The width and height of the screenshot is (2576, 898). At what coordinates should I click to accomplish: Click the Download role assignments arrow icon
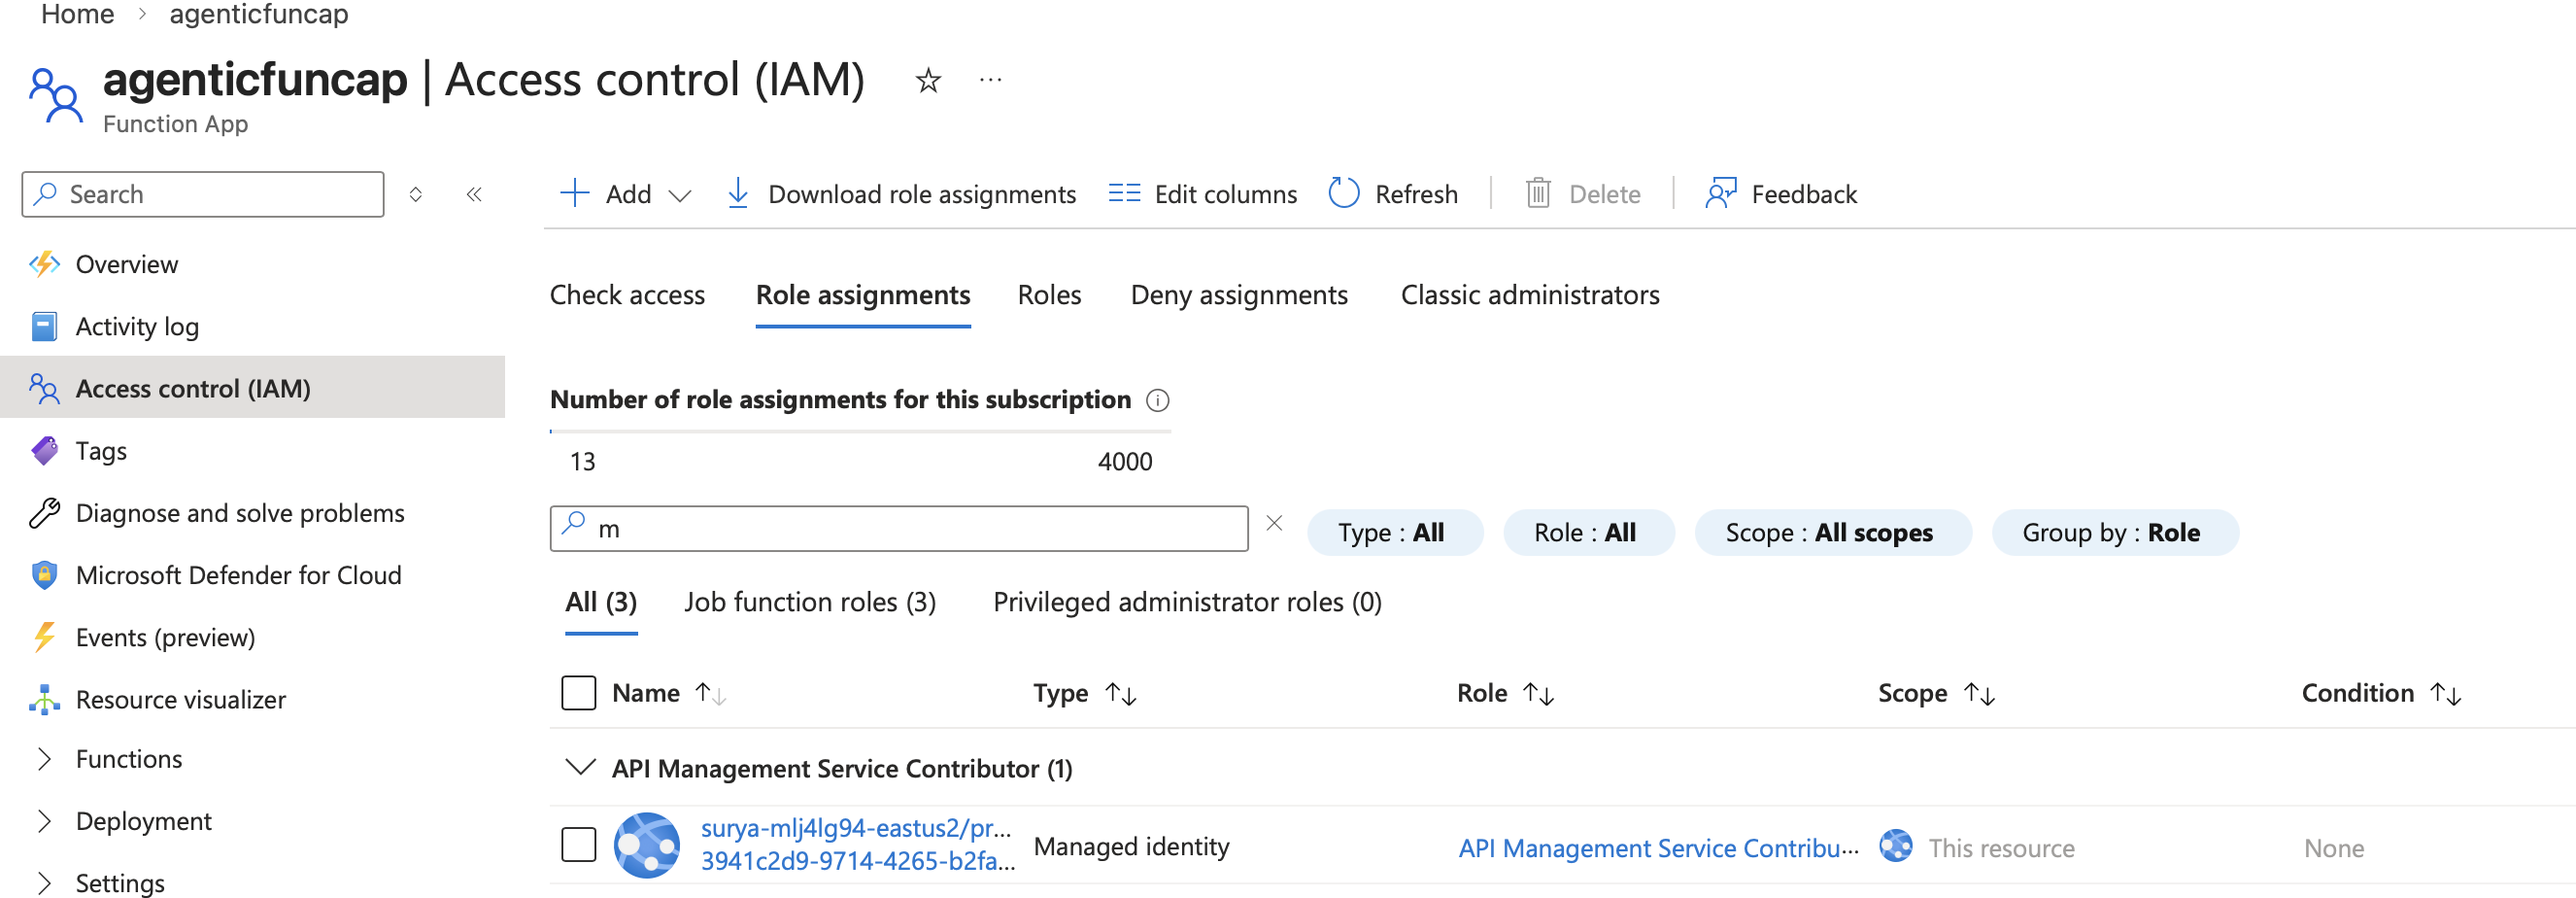click(737, 193)
